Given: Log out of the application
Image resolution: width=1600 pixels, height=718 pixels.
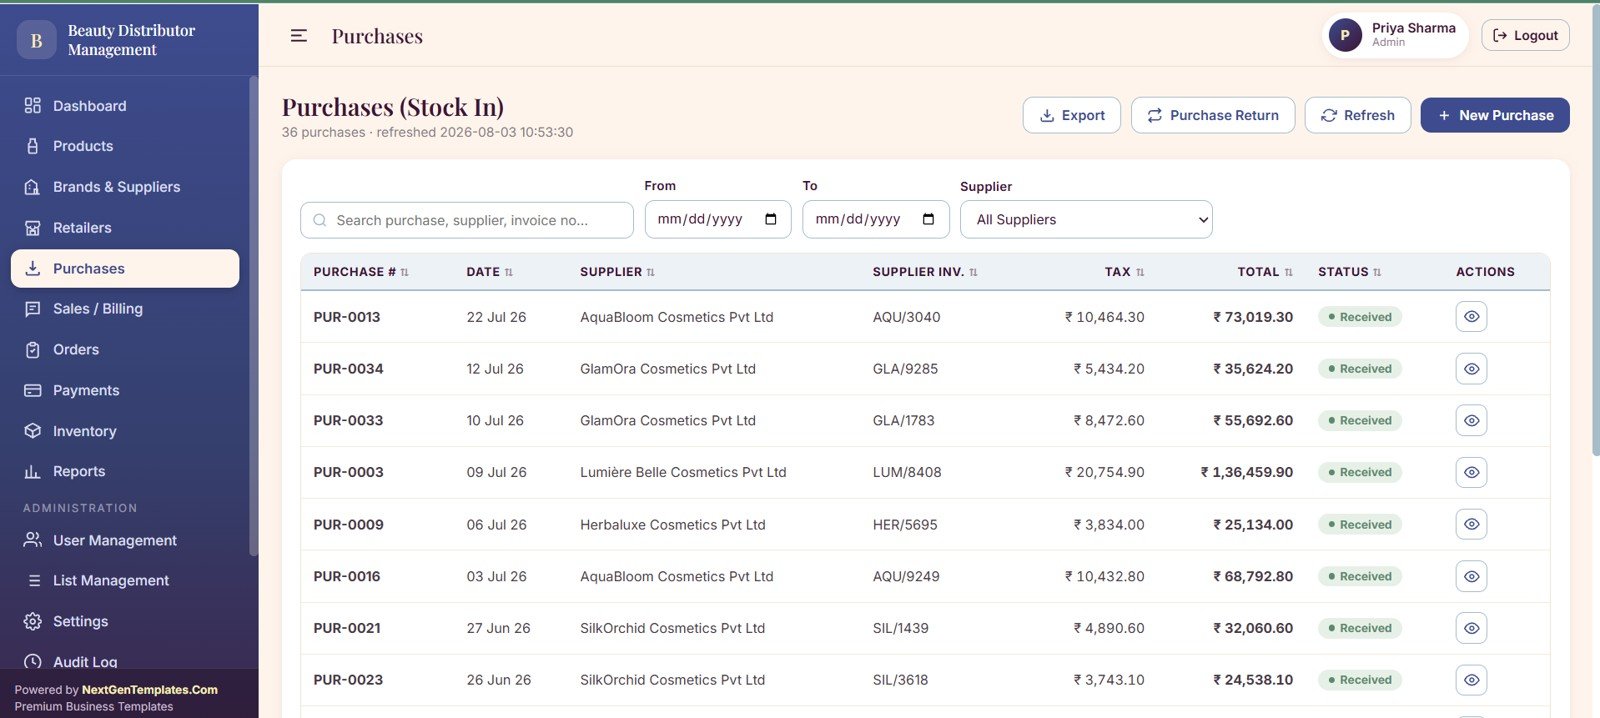Looking at the screenshot, I should [1525, 35].
